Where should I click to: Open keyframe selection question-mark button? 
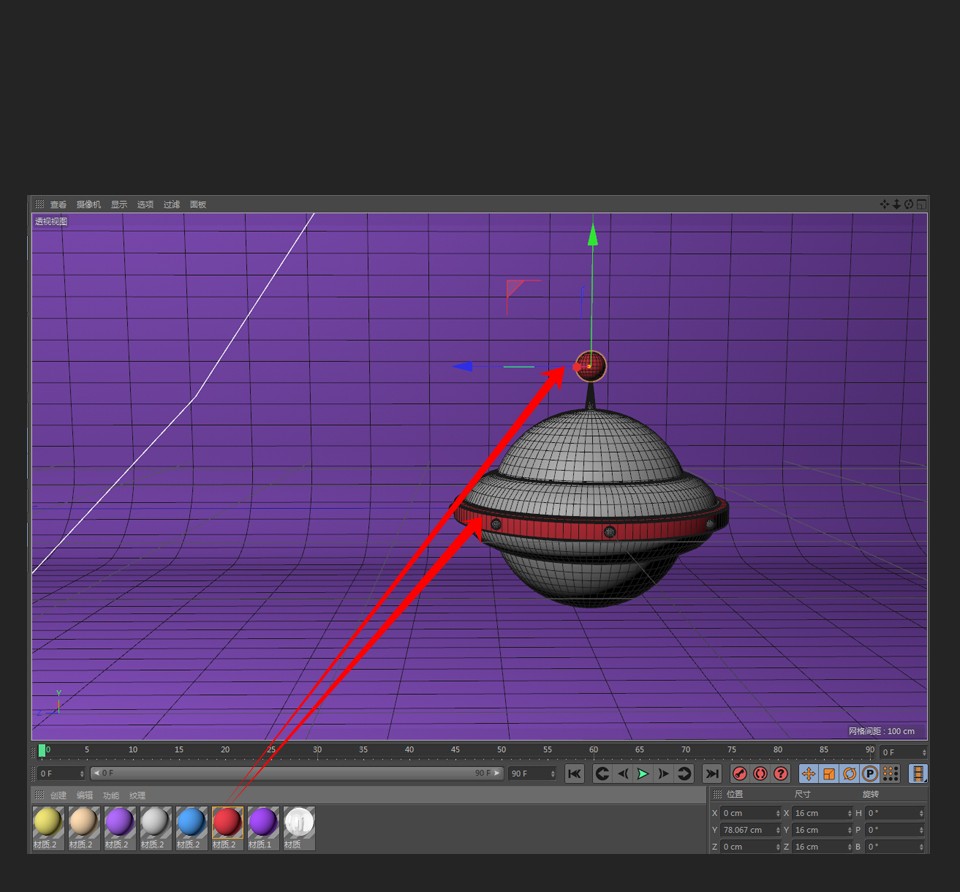781,774
